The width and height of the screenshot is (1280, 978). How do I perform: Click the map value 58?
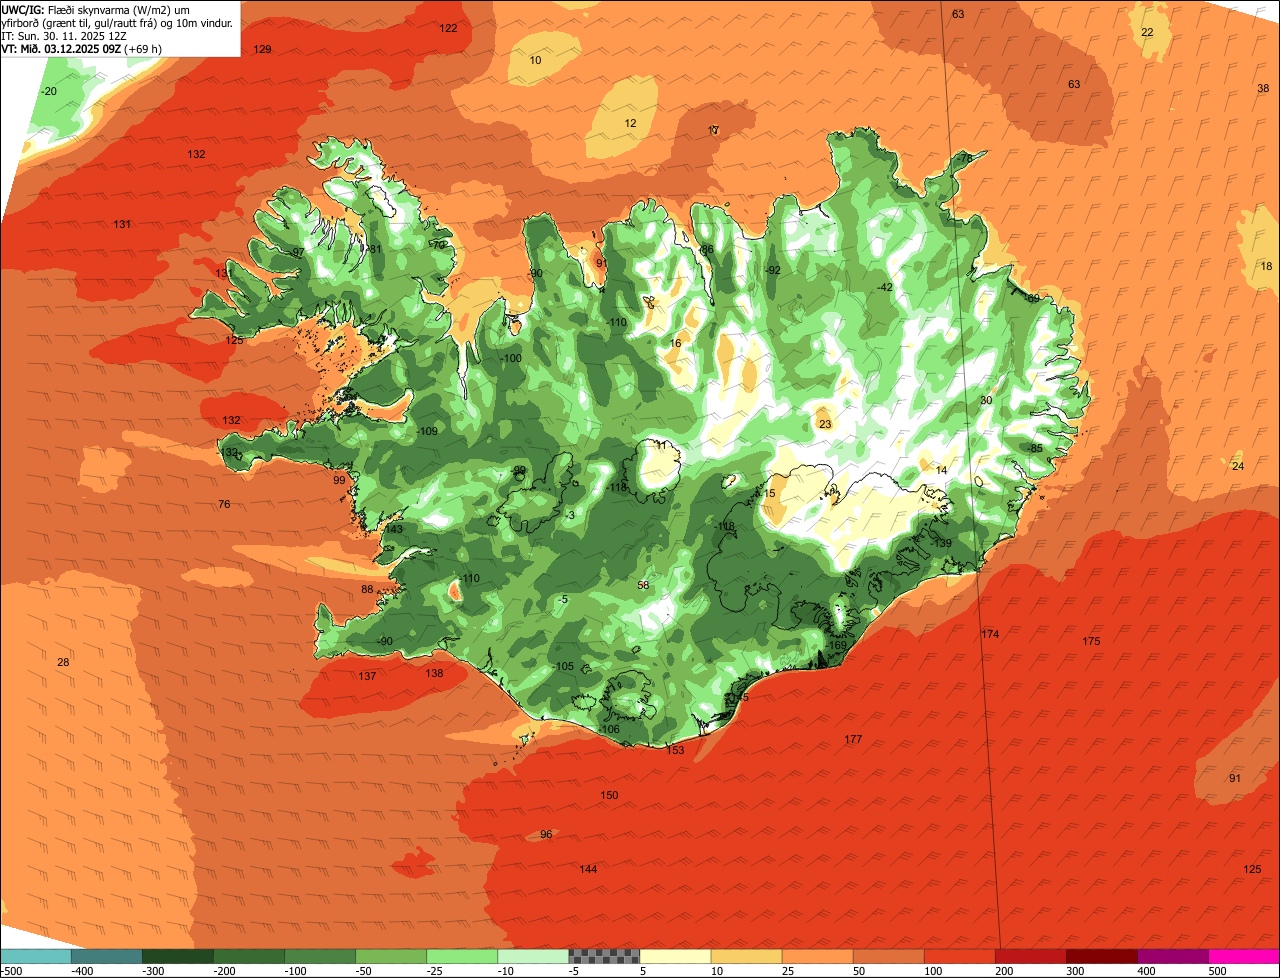click(643, 585)
